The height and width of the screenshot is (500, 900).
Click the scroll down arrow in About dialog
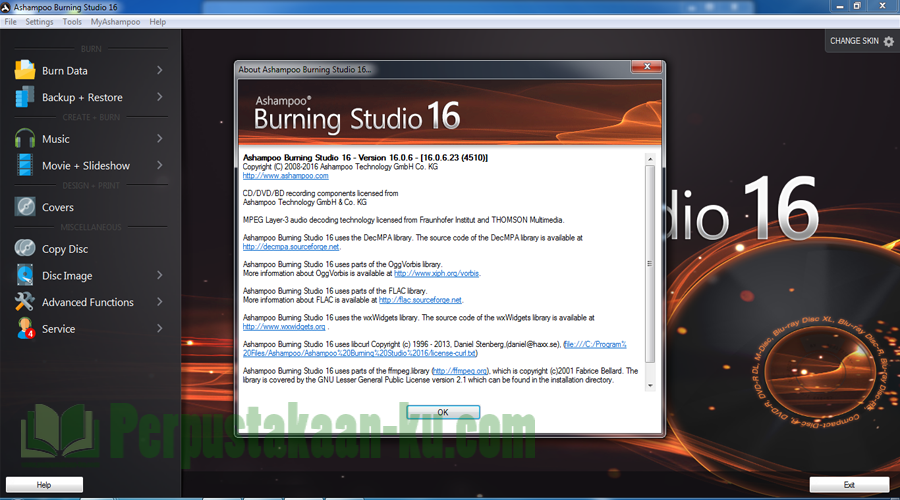click(650, 386)
